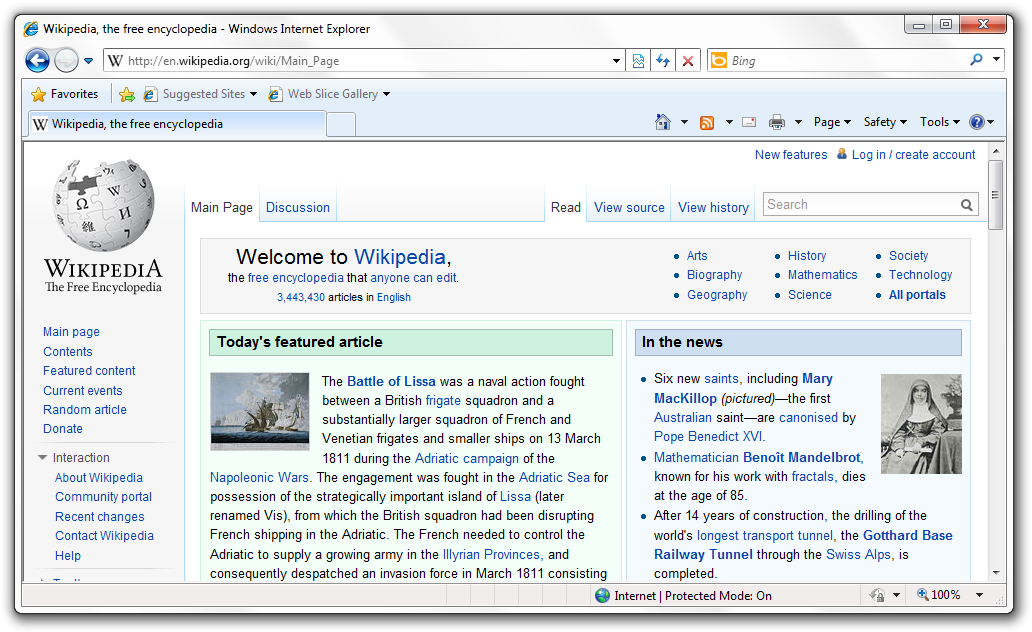Open the Random article sidebar link

point(85,409)
